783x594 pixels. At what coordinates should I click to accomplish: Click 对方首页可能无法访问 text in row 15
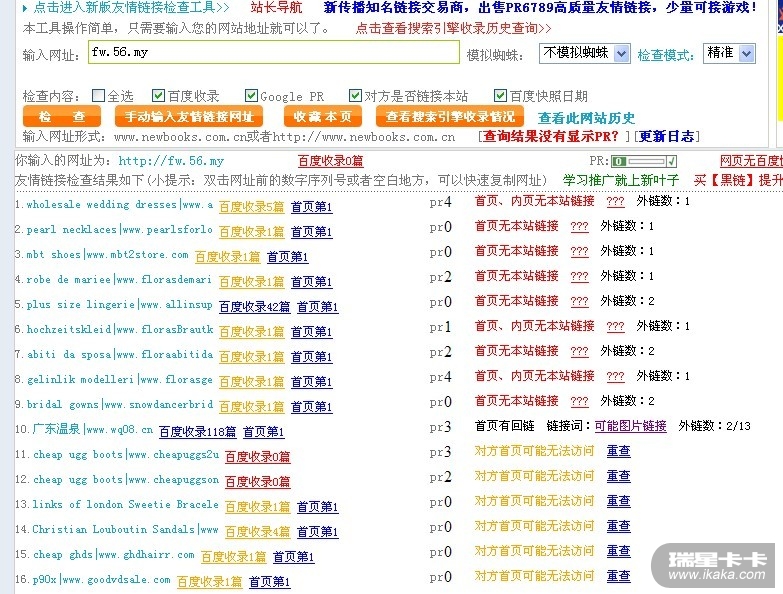(534, 551)
